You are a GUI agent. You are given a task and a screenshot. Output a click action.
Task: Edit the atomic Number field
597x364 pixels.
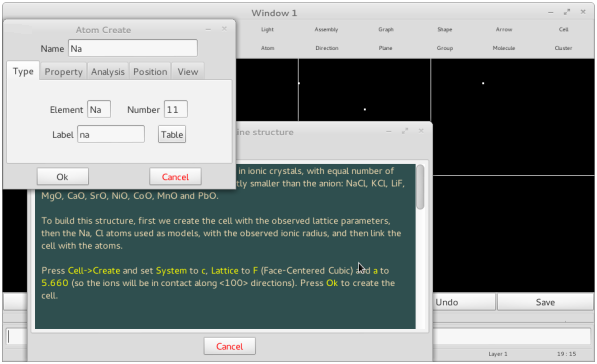pos(176,110)
